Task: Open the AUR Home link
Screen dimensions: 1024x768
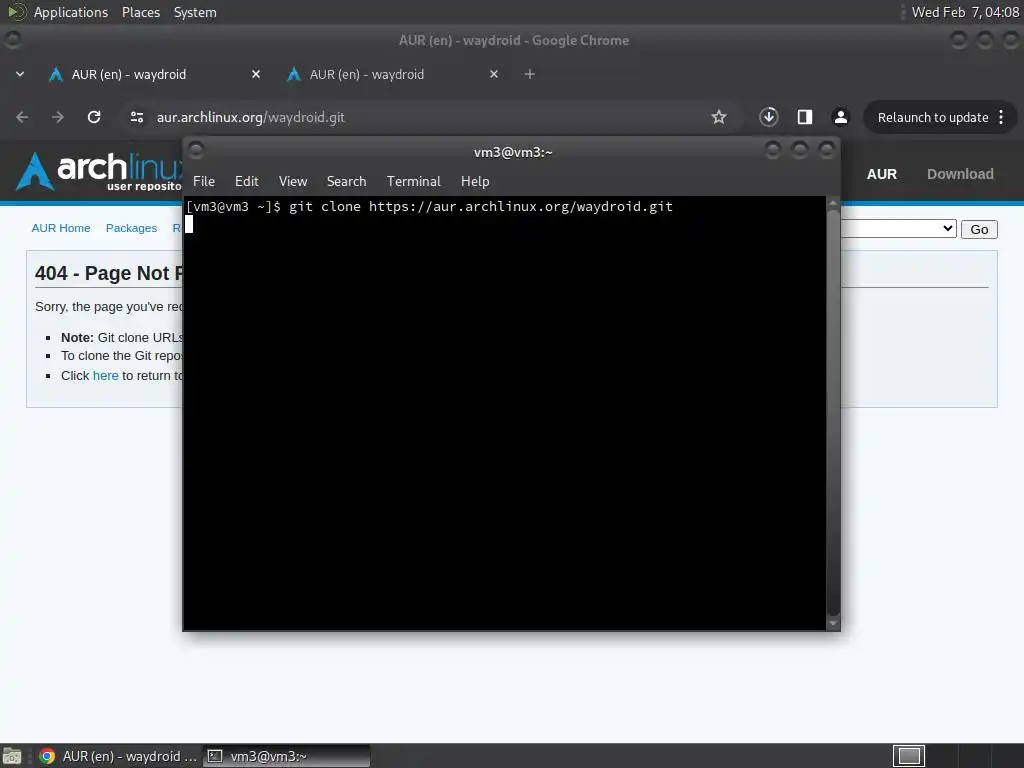Action: click(61, 228)
